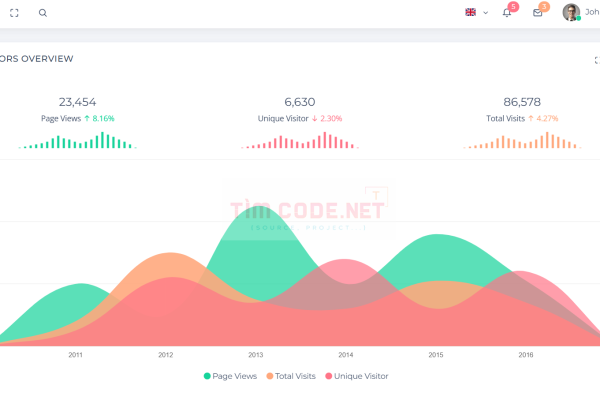The height and width of the screenshot is (400, 600).
Task: Expand the language dropdown chevron
Action: pos(486,13)
